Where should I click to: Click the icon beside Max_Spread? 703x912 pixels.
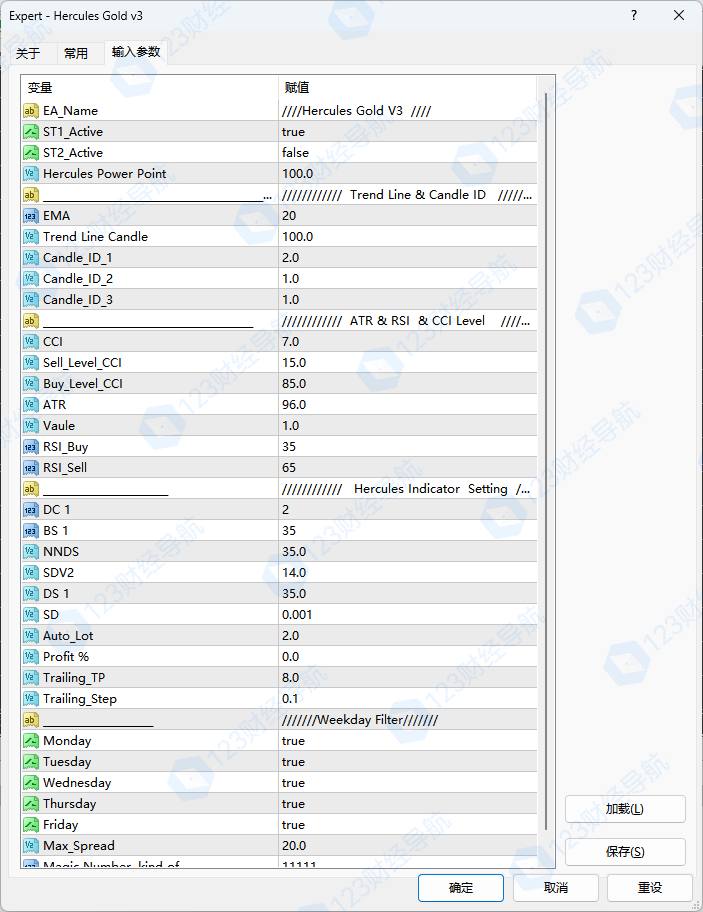31,845
